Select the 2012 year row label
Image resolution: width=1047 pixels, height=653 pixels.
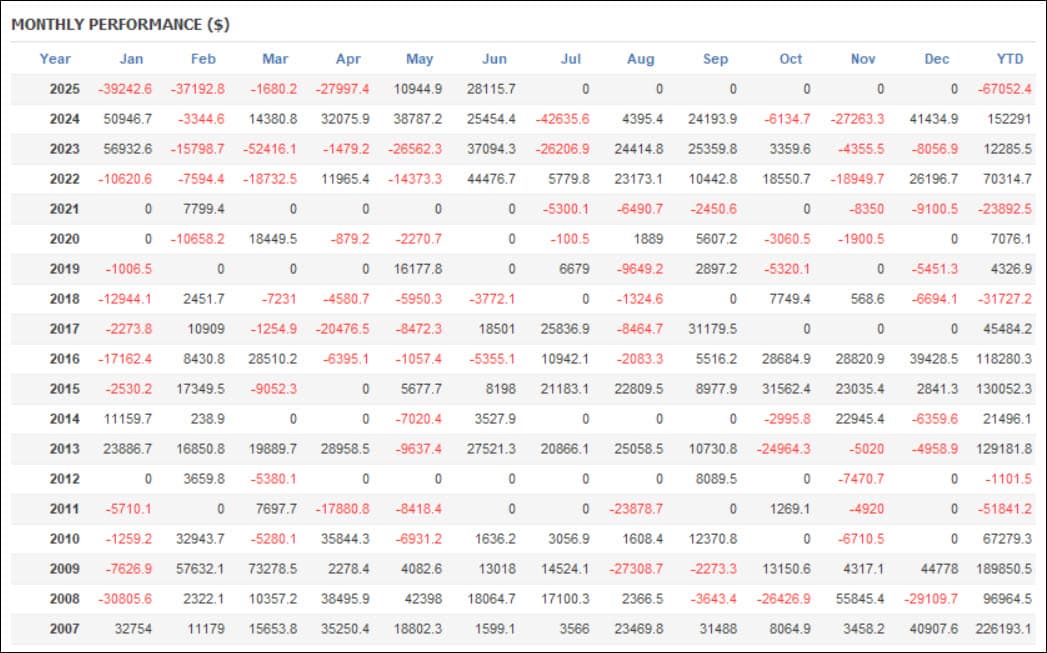pos(65,479)
